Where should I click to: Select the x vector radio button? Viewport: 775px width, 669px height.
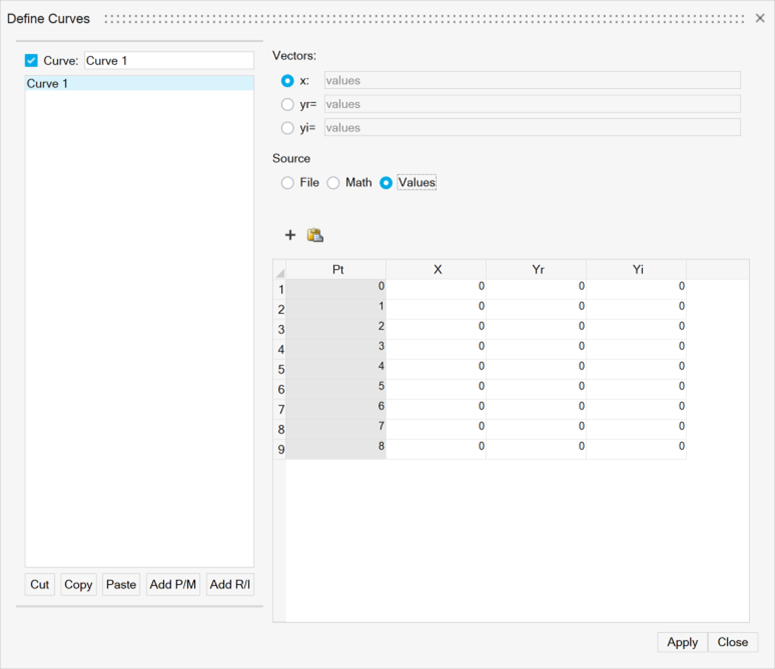[288, 81]
